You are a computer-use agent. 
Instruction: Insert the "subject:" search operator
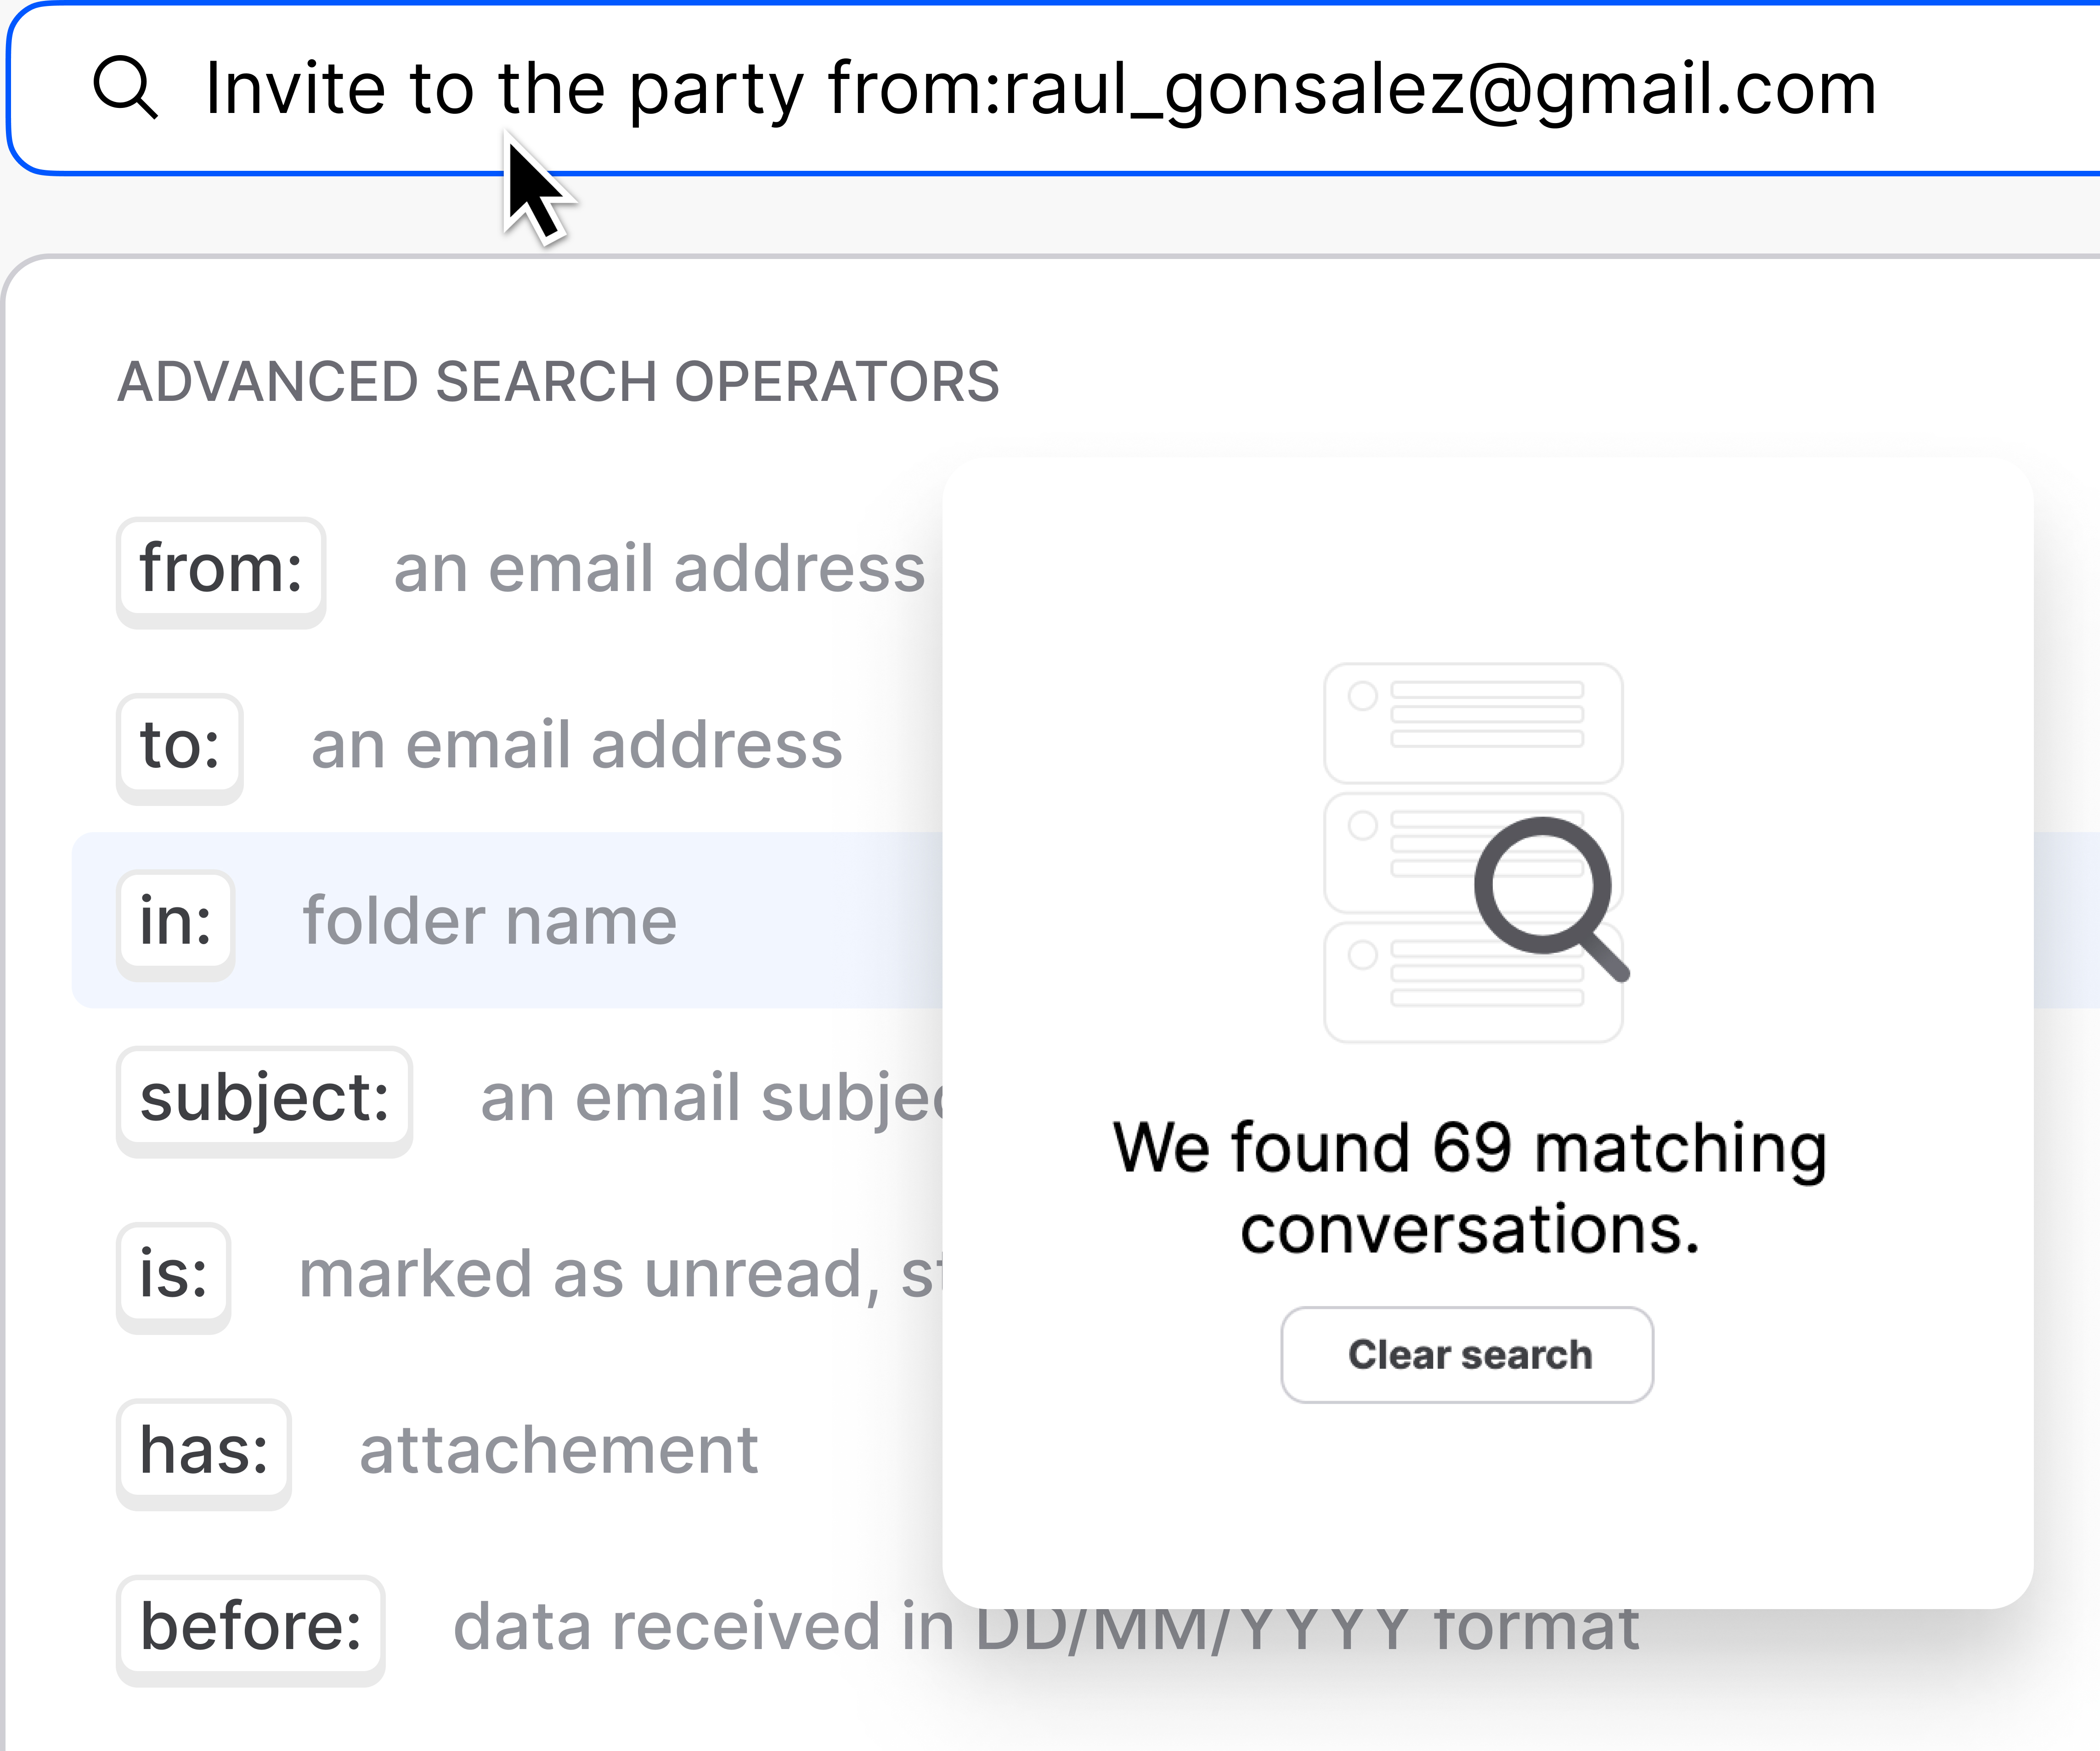pyautogui.click(x=265, y=1098)
